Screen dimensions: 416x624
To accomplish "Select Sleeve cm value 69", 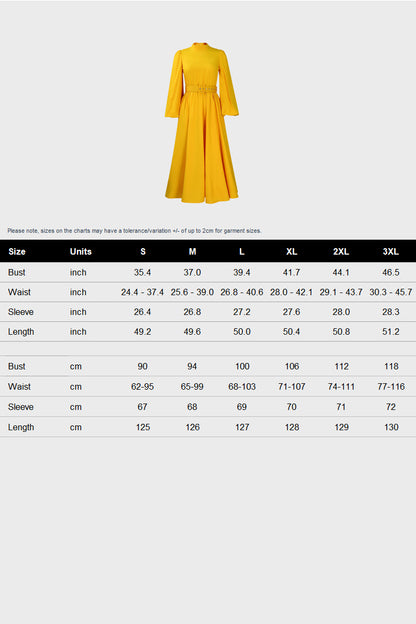I will tap(242, 407).
